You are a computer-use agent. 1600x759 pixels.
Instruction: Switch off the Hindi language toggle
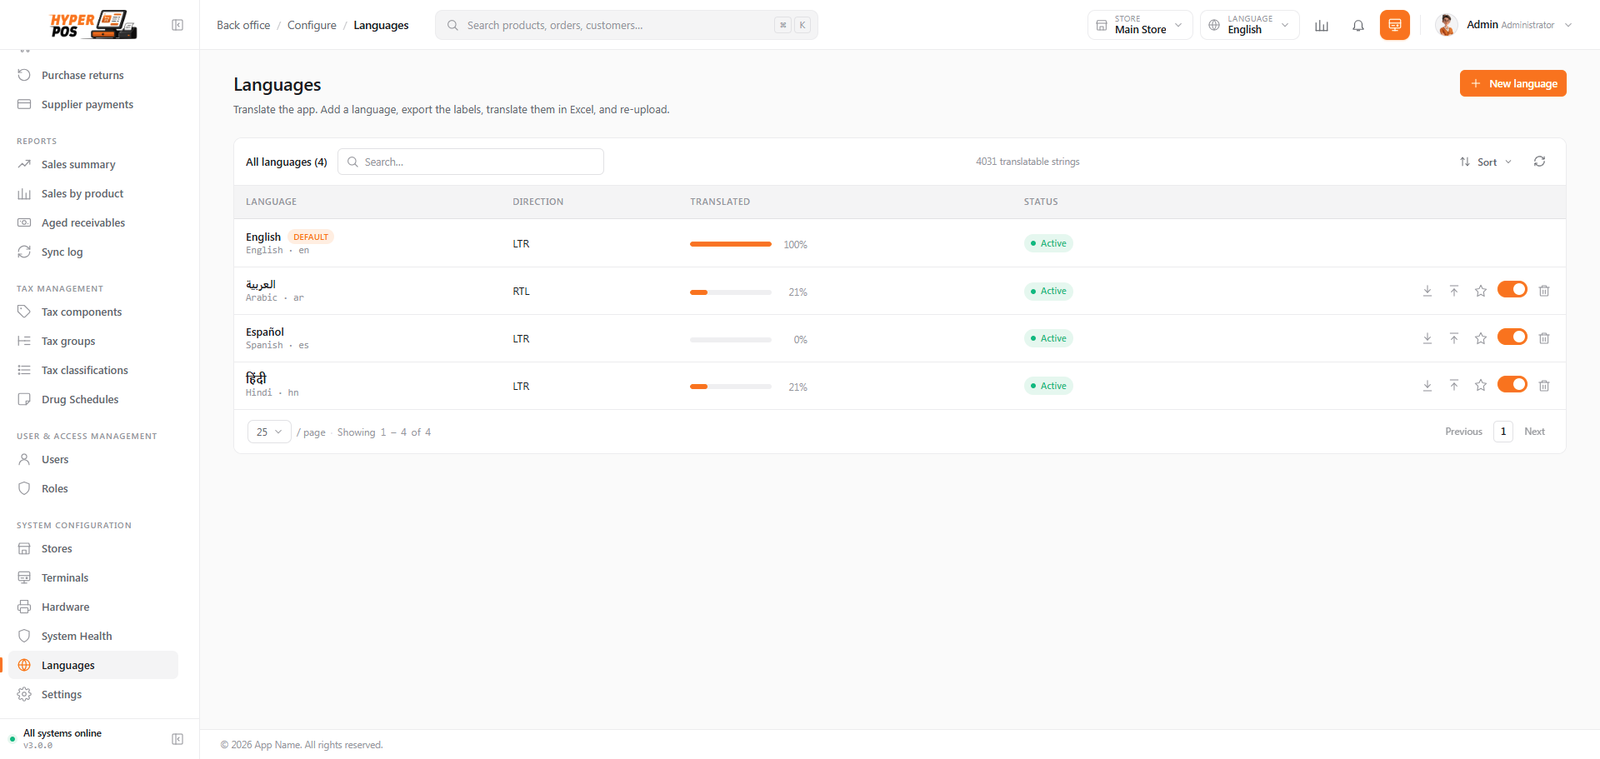[x=1512, y=385]
